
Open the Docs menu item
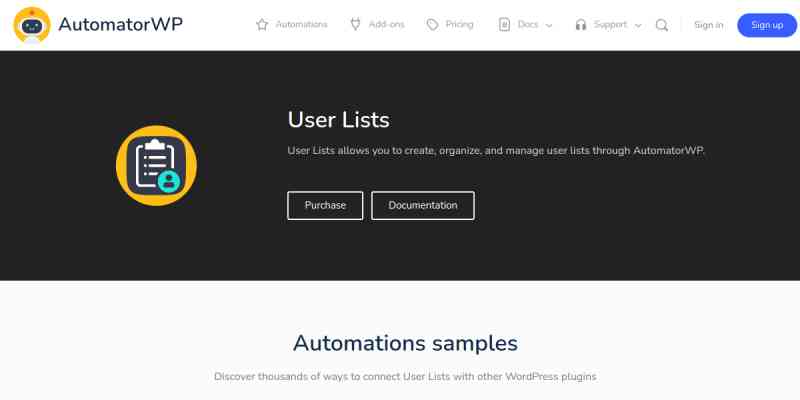point(528,24)
